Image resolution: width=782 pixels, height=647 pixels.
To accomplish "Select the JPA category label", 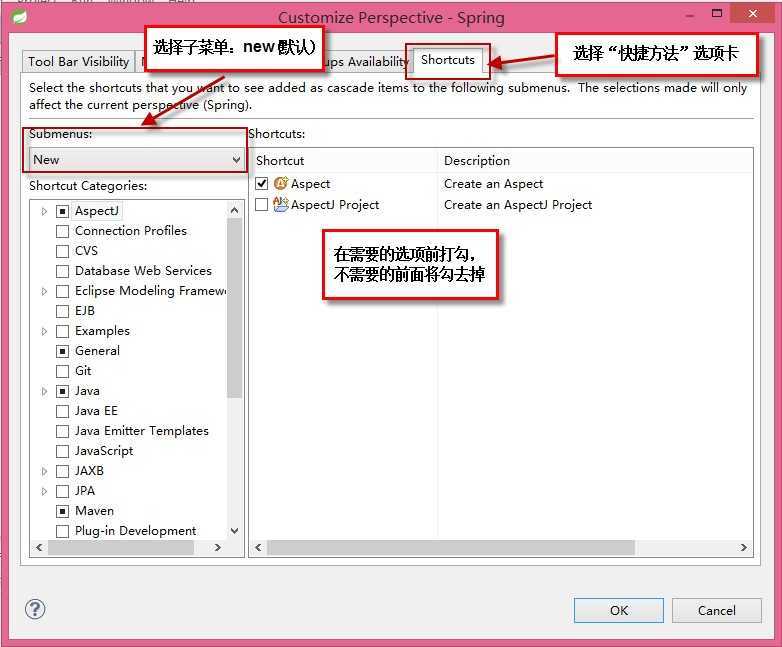I will (85, 491).
